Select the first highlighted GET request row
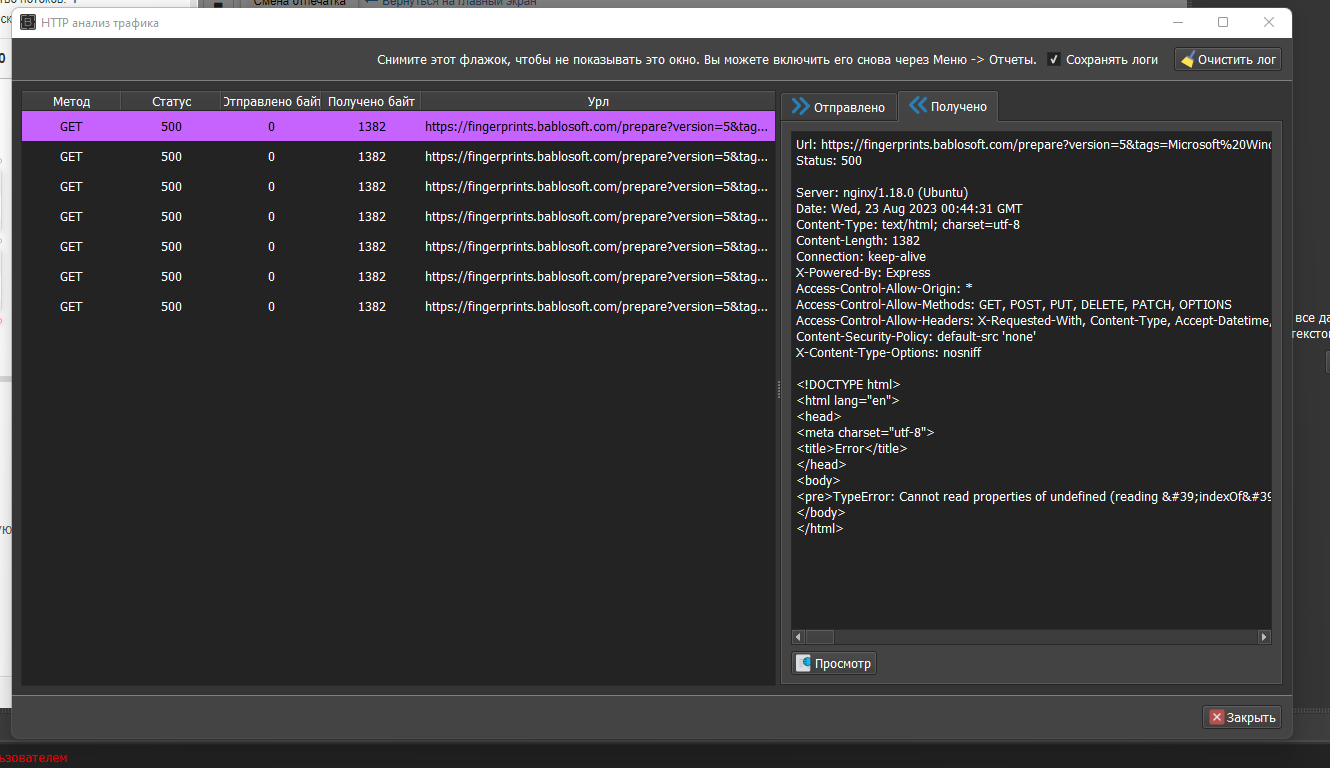The height and width of the screenshot is (768, 1330). point(398,127)
